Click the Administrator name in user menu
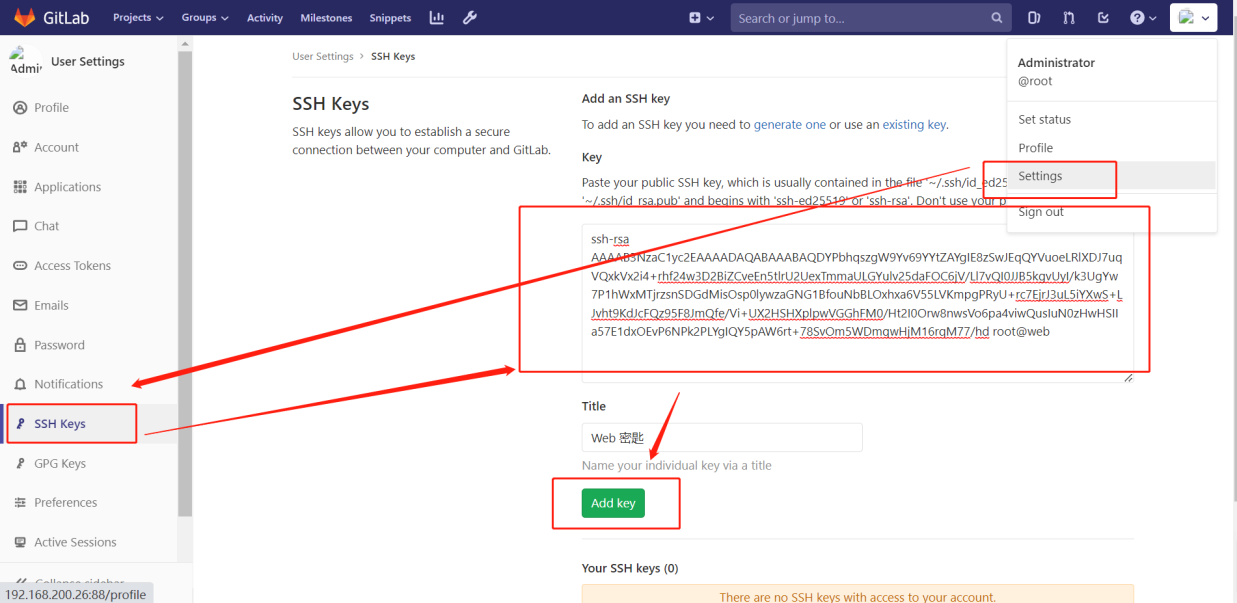The width and height of the screenshot is (1237, 603). tap(1056, 62)
